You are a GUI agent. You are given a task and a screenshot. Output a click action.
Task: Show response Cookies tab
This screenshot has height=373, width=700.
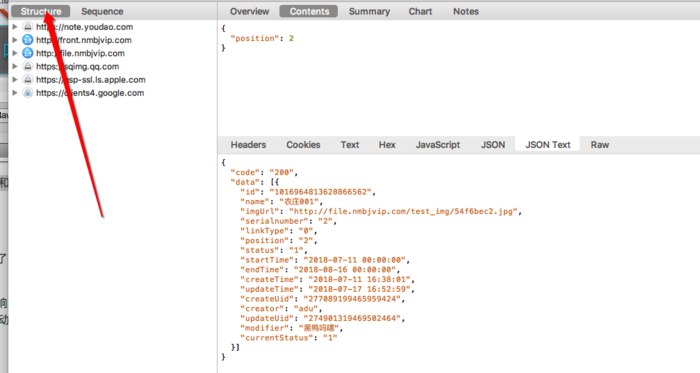tap(303, 145)
